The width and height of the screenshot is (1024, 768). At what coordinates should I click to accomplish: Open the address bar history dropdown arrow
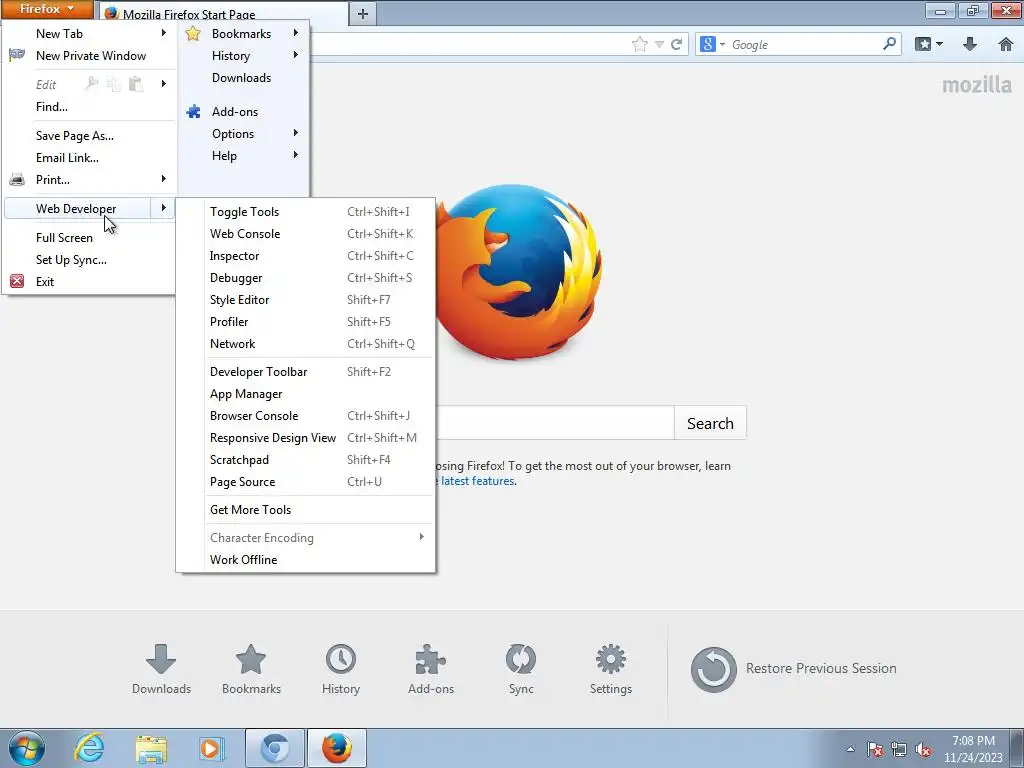659,44
